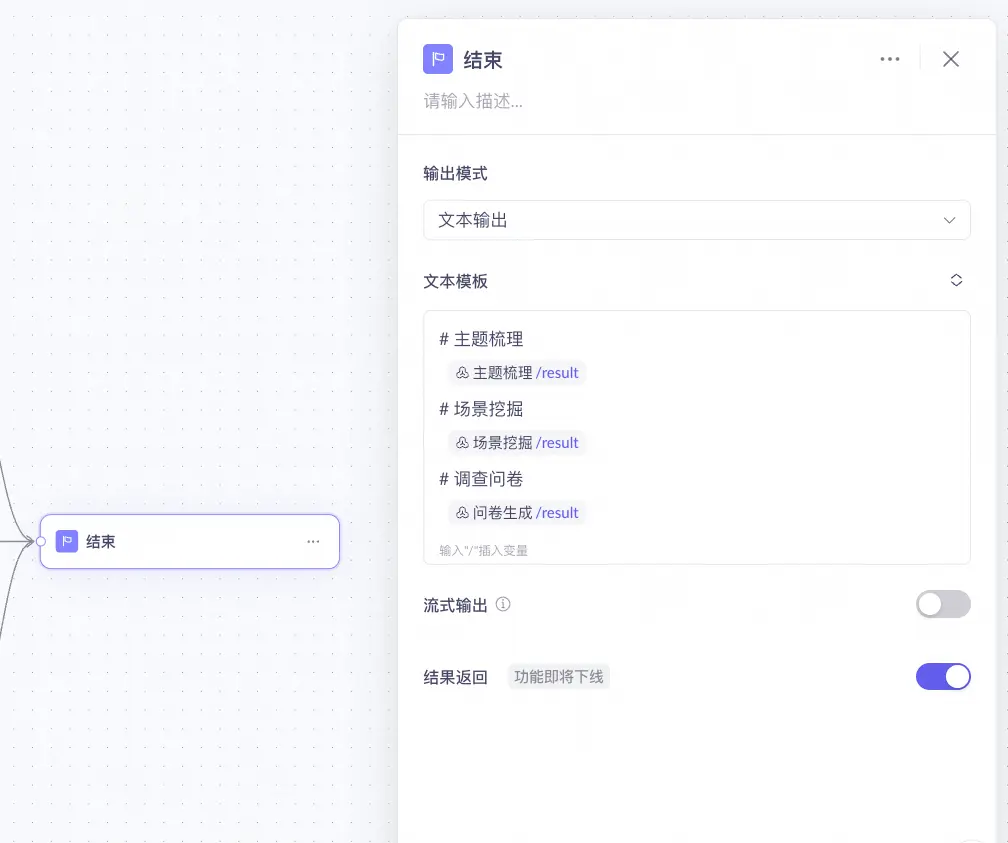Click the 输入"/"插入变量 hint in the template box
1008x843 pixels.
pos(483,550)
